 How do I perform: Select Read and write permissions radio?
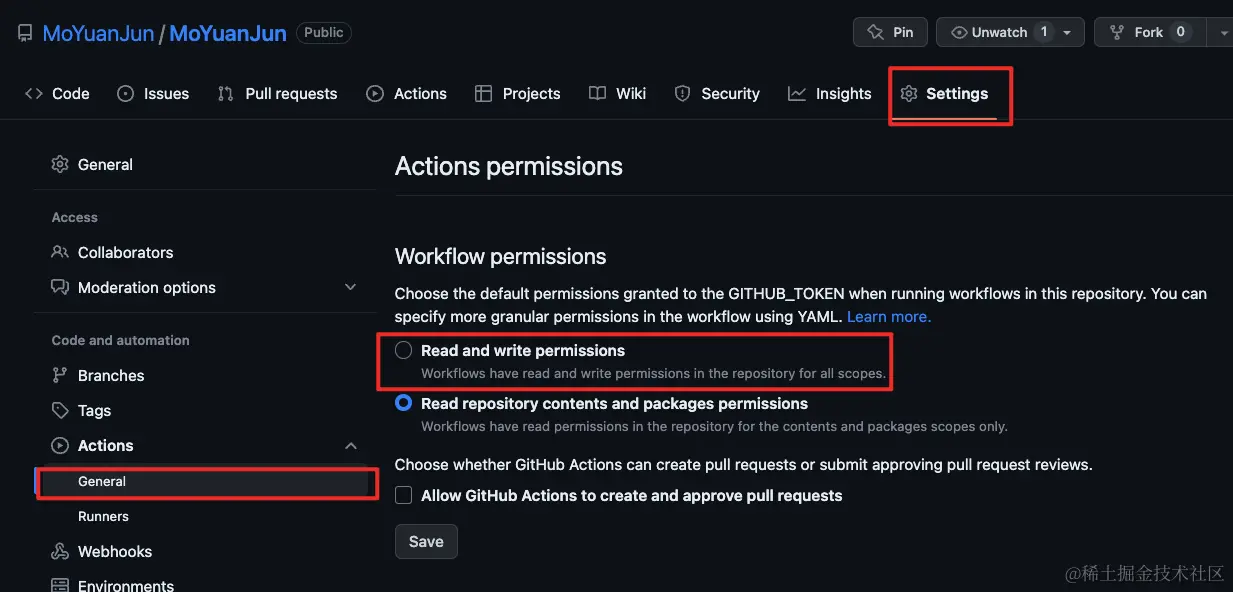click(404, 351)
